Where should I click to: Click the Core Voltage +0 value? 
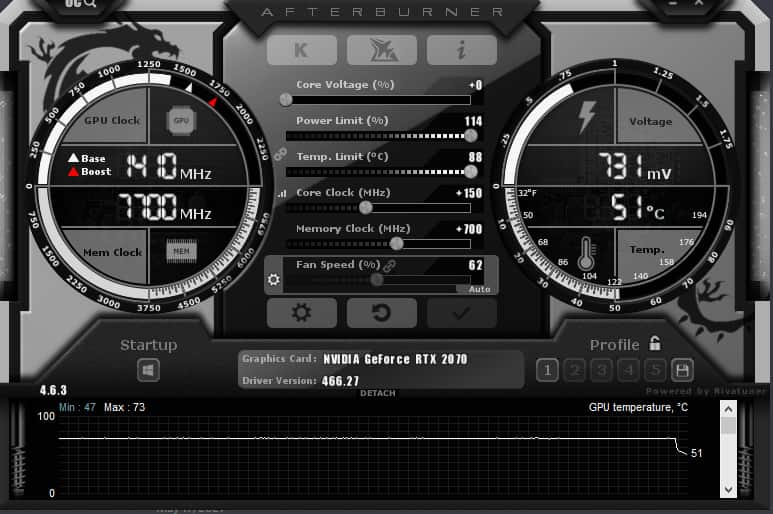(476, 85)
